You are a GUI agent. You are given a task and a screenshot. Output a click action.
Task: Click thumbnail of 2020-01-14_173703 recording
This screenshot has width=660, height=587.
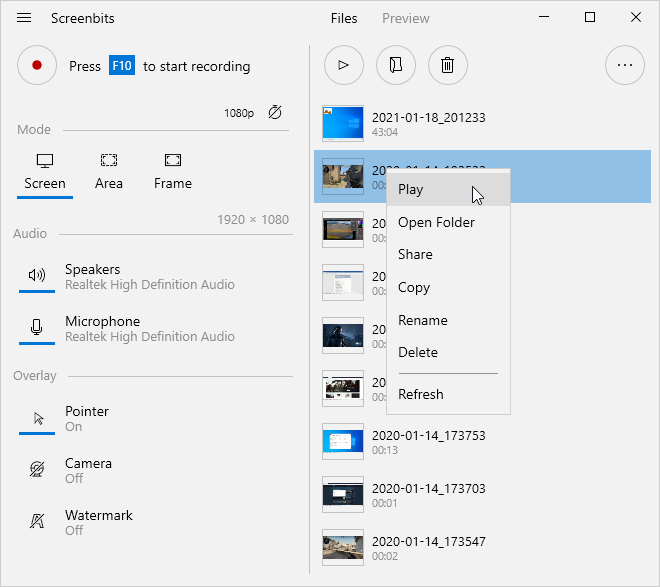coord(343,494)
